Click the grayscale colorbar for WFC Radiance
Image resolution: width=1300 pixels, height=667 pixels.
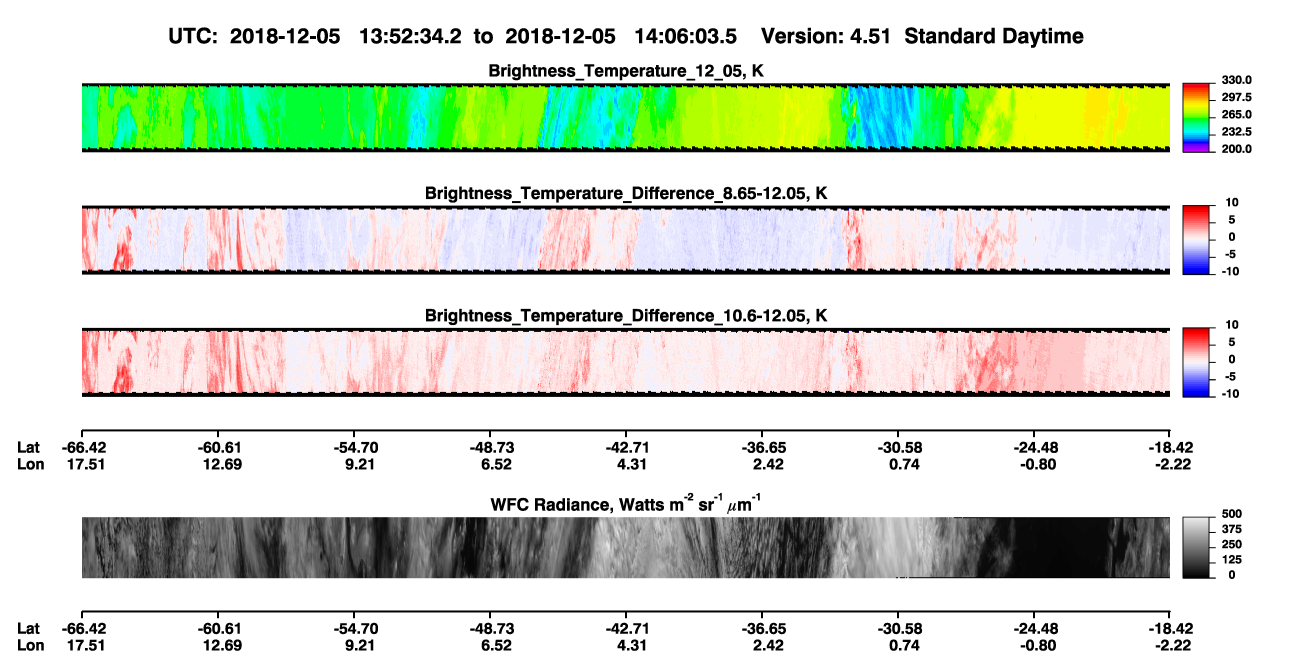[x=1197, y=548]
